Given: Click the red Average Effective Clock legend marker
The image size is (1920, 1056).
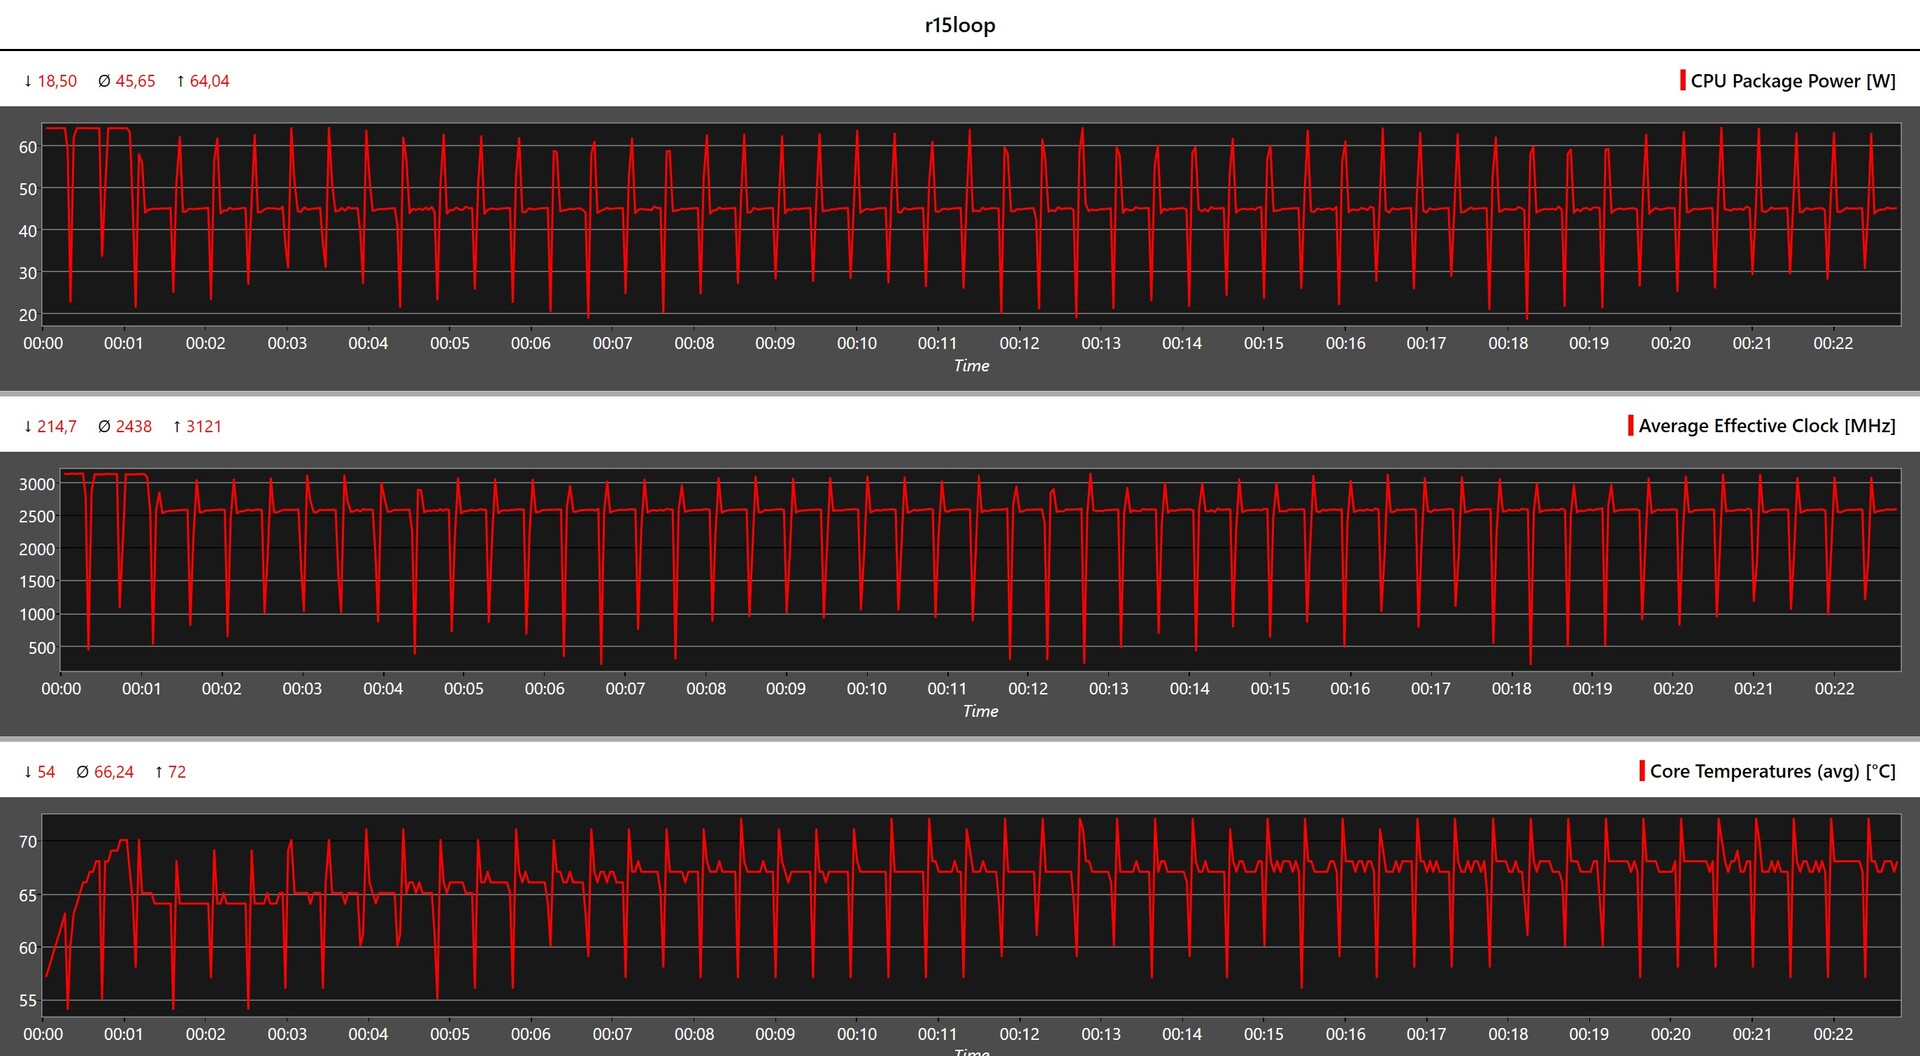Looking at the screenshot, I should tap(1631, 425).
